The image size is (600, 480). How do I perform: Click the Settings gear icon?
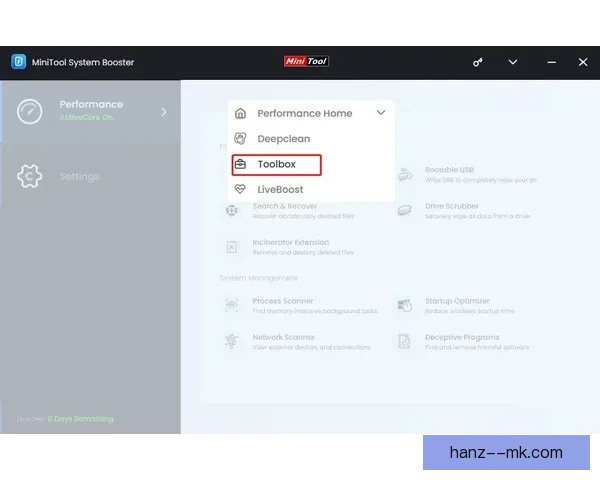(x=29, y=176)
